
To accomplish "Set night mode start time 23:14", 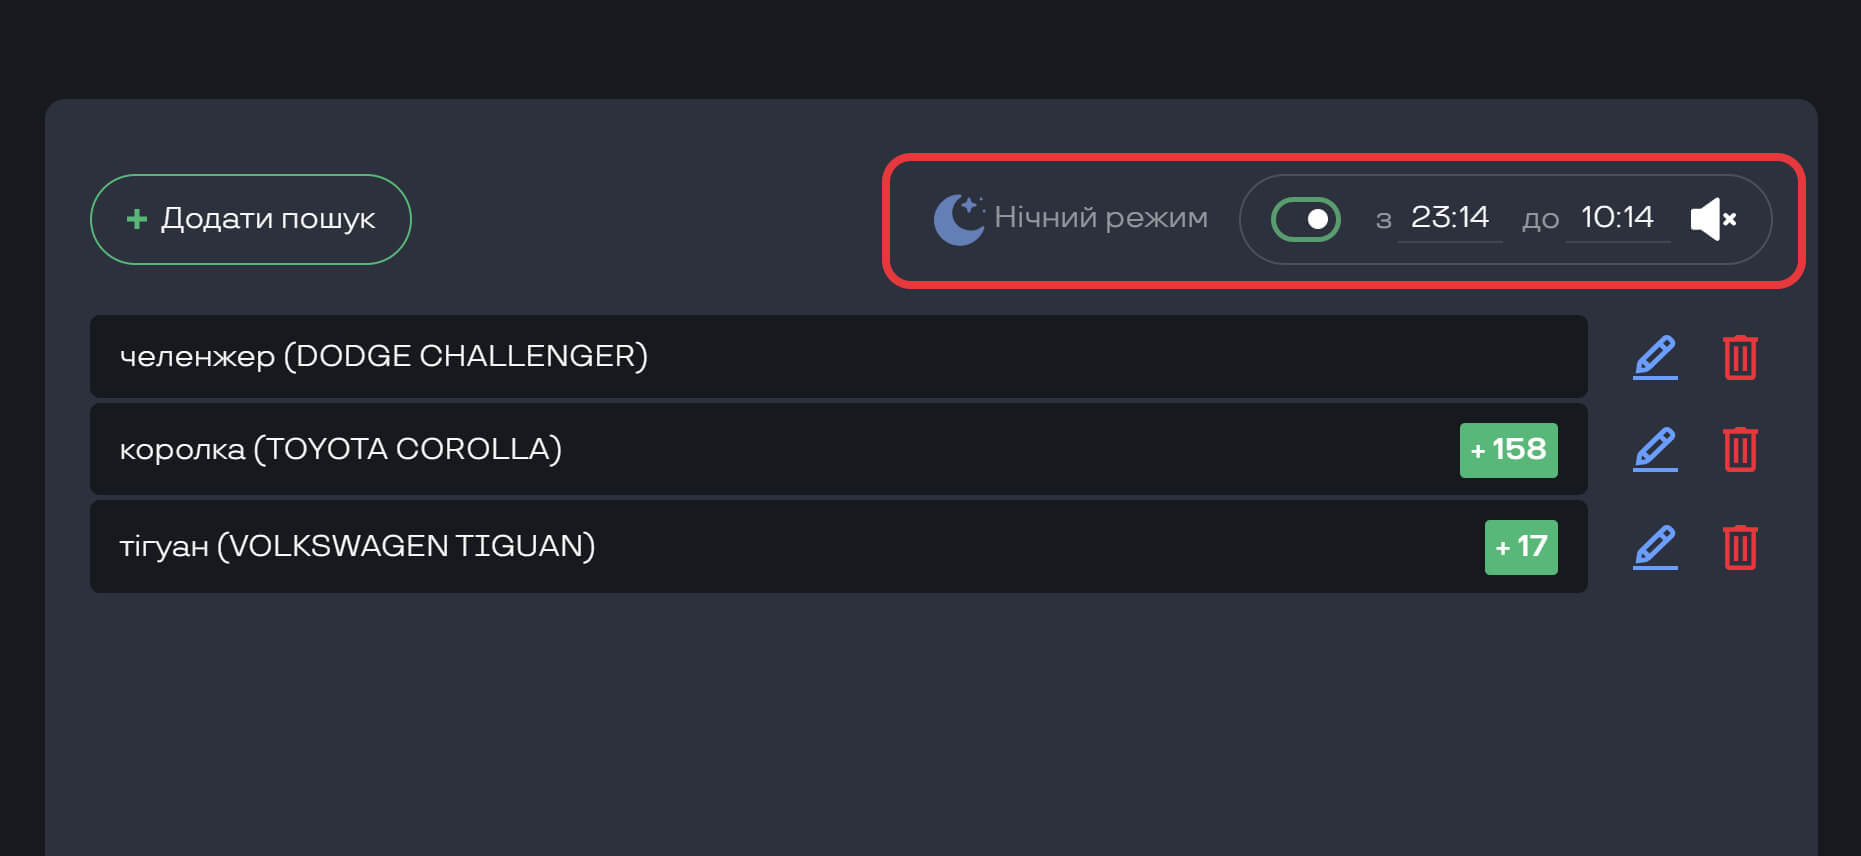I will pyautogui.click(x=1449, y=217).
